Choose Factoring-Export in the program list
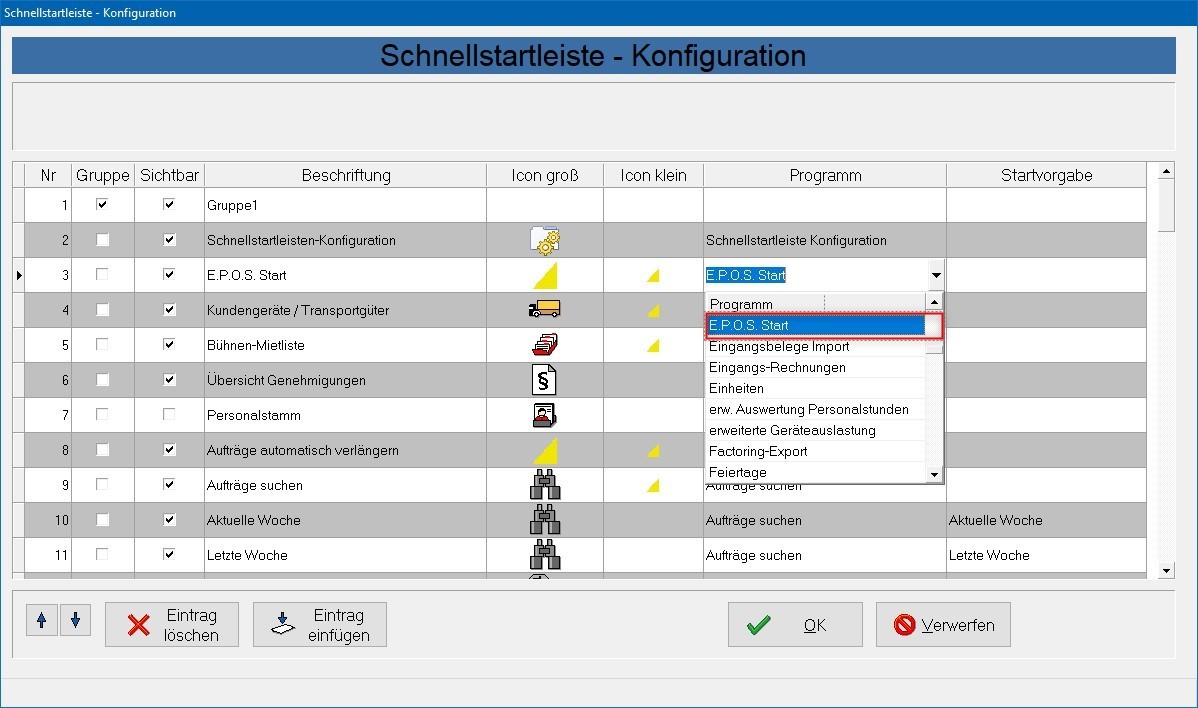 coord(758,451)
